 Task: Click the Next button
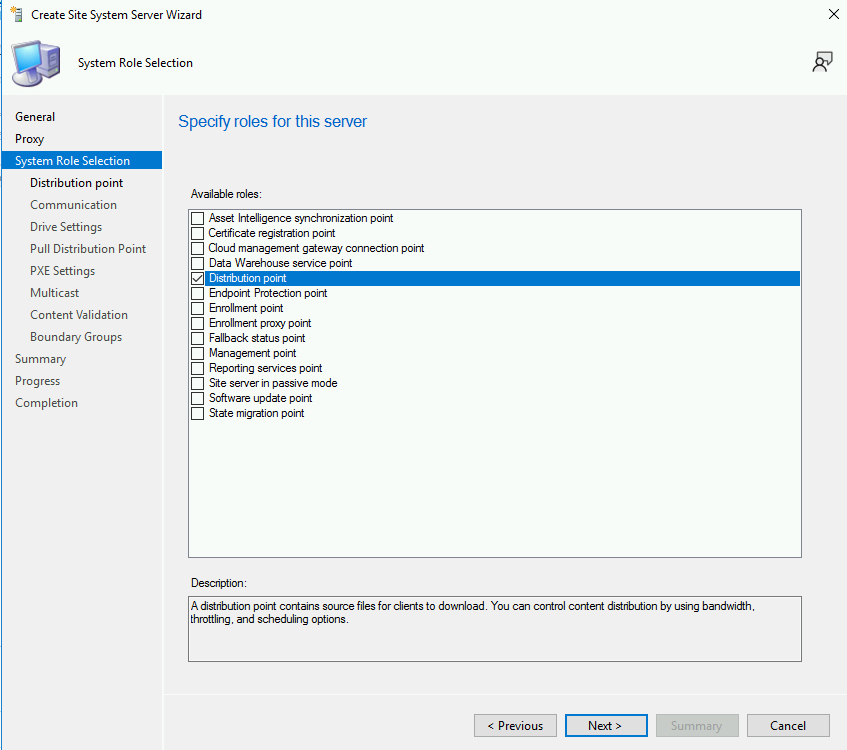pyautogui.click(x=605, y=726)
